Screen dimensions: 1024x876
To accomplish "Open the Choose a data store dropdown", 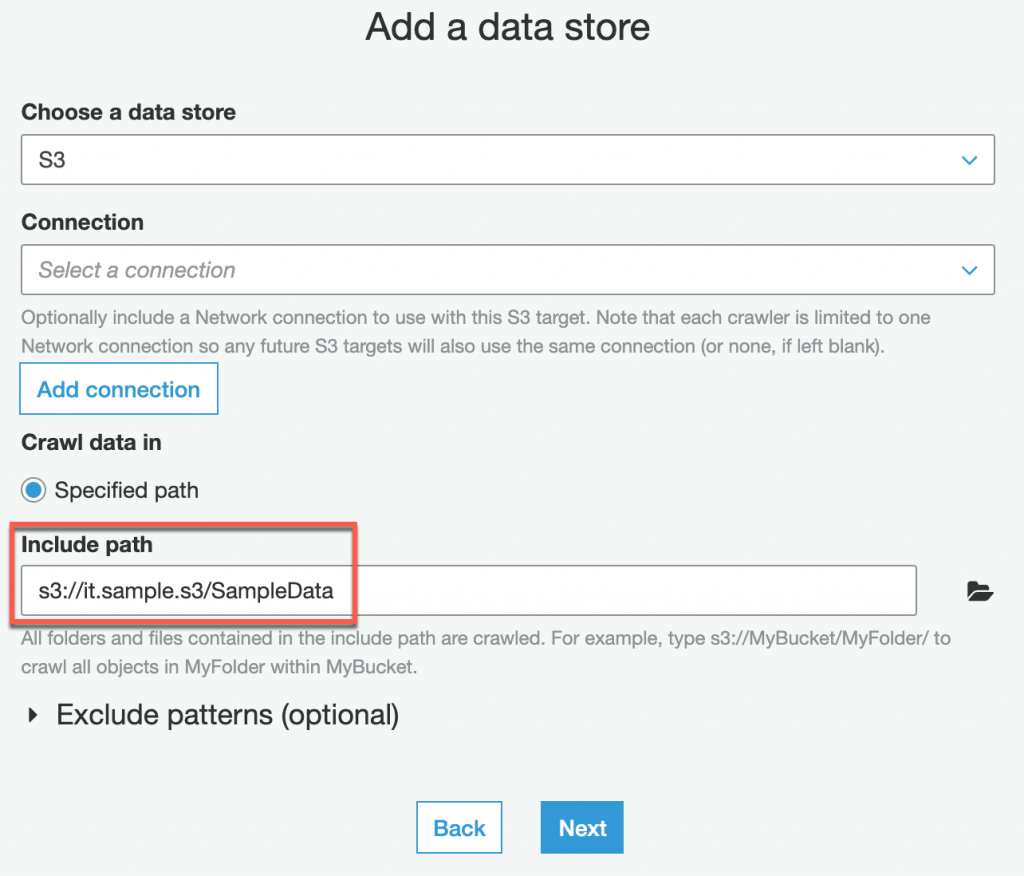I will pos(507,160).
